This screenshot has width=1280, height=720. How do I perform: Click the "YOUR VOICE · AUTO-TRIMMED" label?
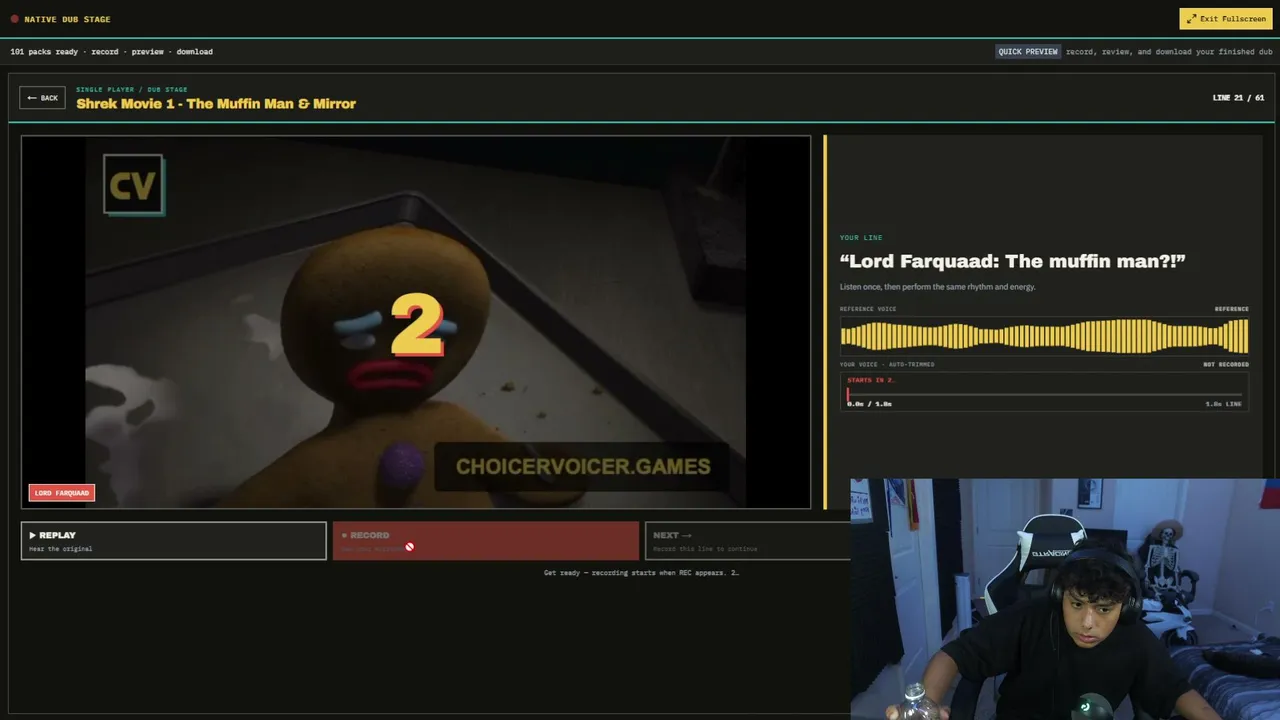887,365
